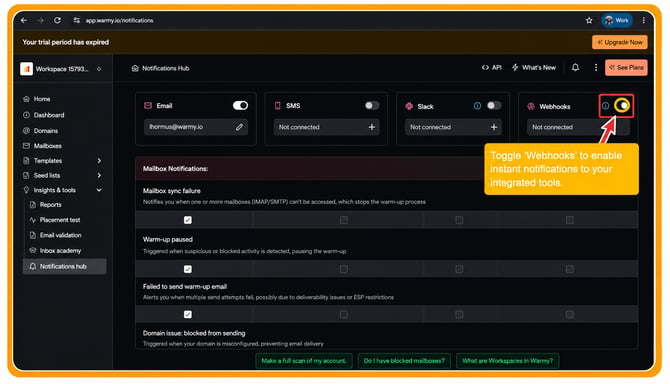Toggle the SMS notifications switch

tap(371, 105)
